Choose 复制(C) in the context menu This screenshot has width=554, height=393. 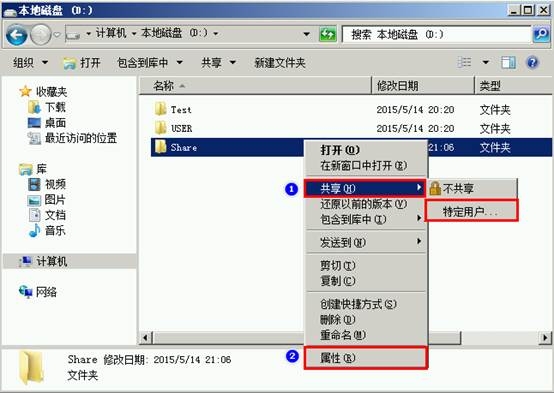[x=366, y=281]
